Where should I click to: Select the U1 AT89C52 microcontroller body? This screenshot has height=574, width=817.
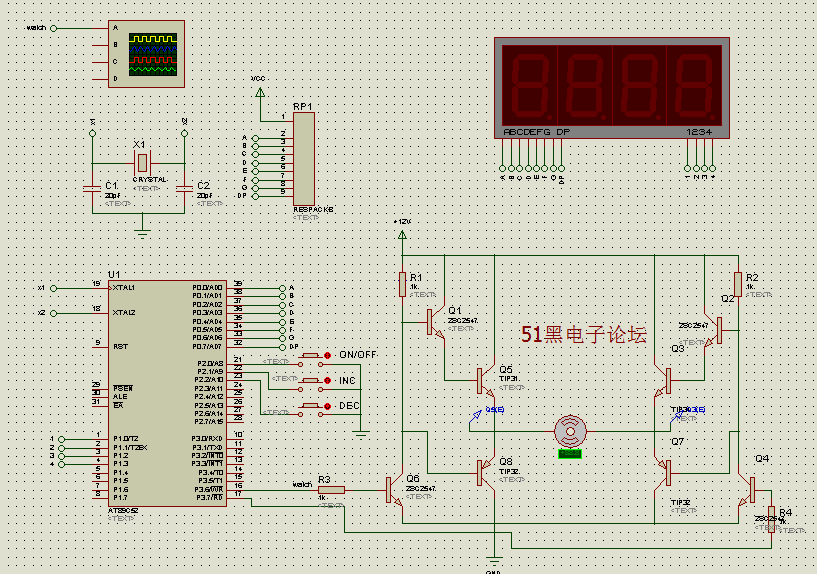click(167, 394)
